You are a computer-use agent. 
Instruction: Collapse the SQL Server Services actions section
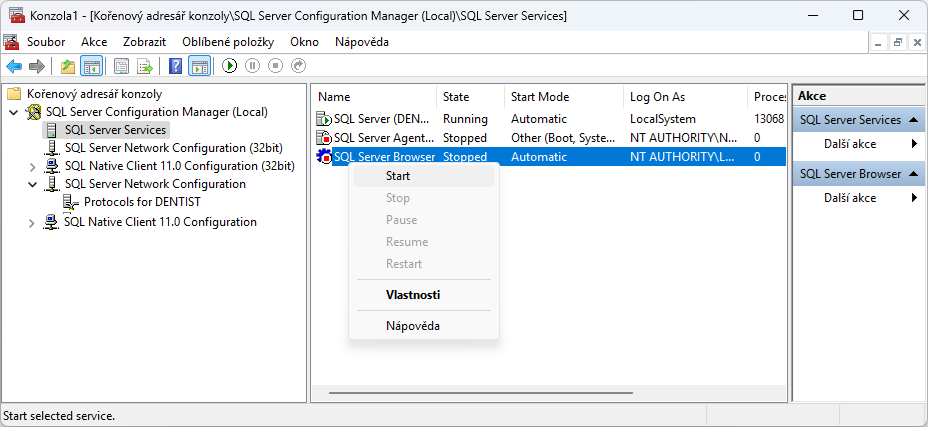(913, 120)
